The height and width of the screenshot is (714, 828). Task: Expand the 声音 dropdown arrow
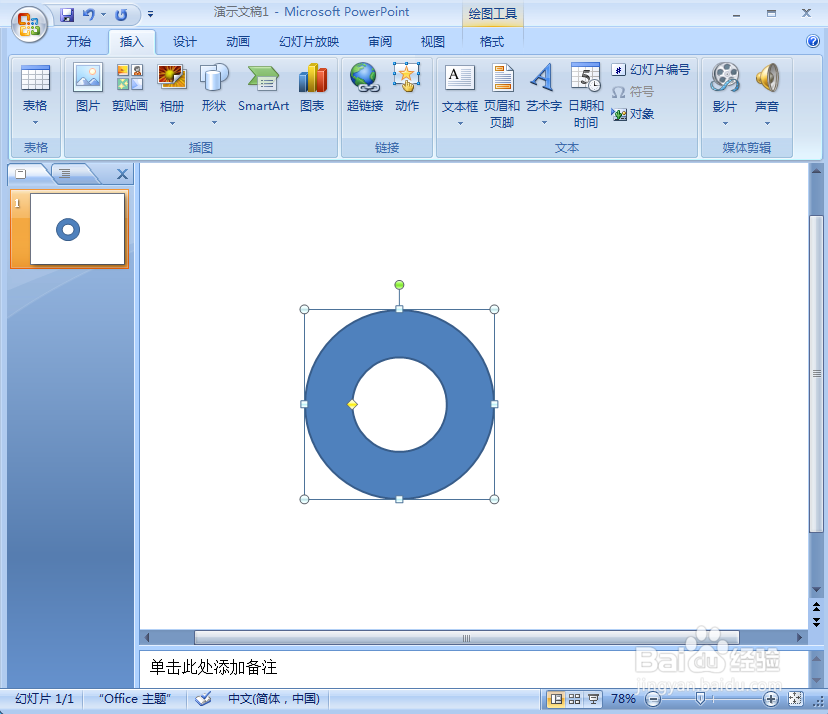click(x=767, y=124)
